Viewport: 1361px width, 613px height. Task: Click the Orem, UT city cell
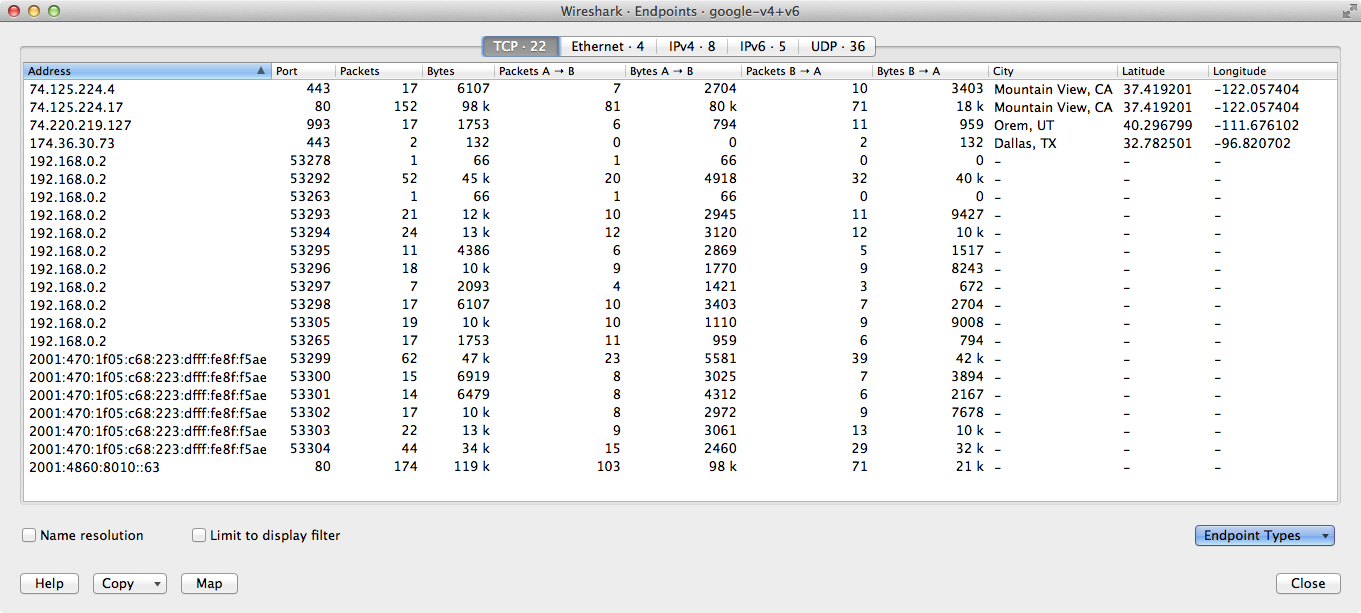[1024, 125]
